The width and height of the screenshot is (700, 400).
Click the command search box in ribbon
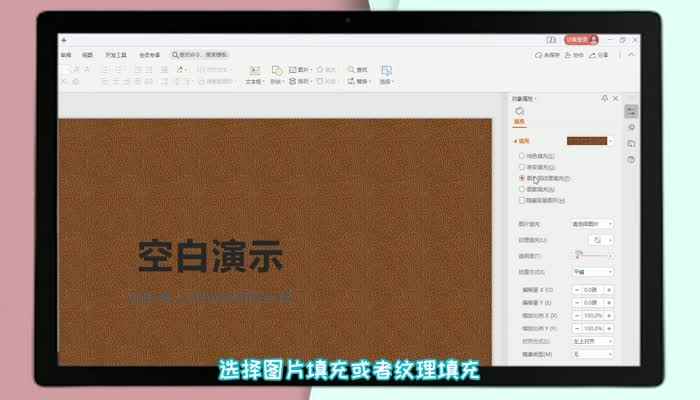(200, 54)
